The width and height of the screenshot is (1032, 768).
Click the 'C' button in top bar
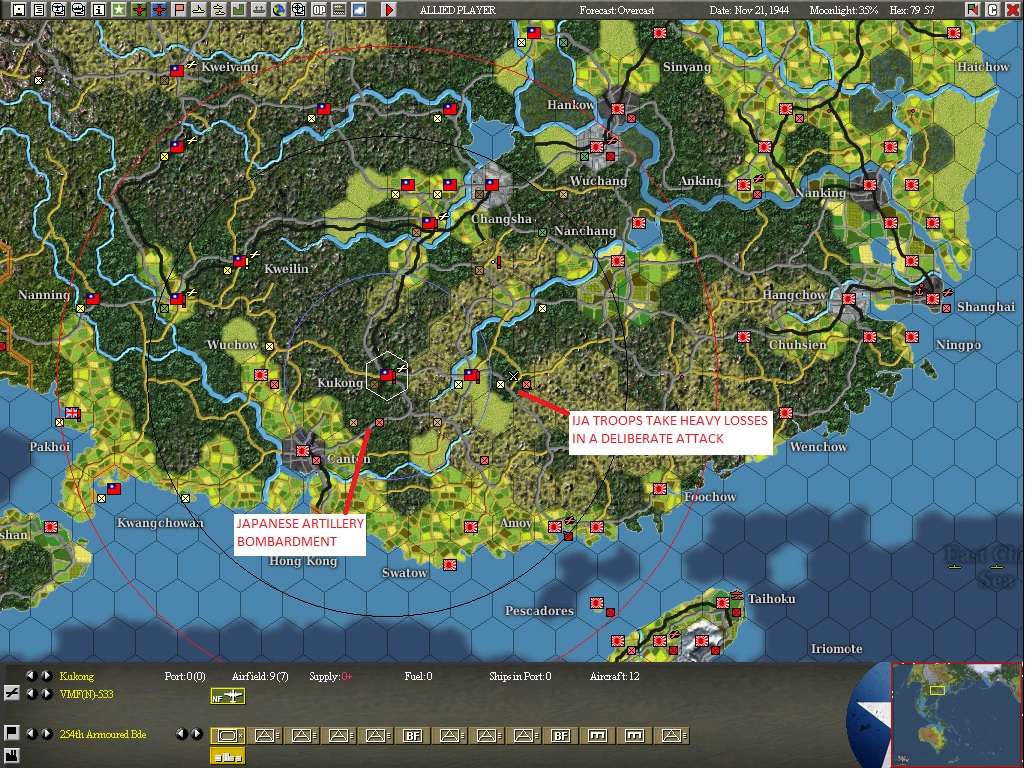click(x=993, y=9)
